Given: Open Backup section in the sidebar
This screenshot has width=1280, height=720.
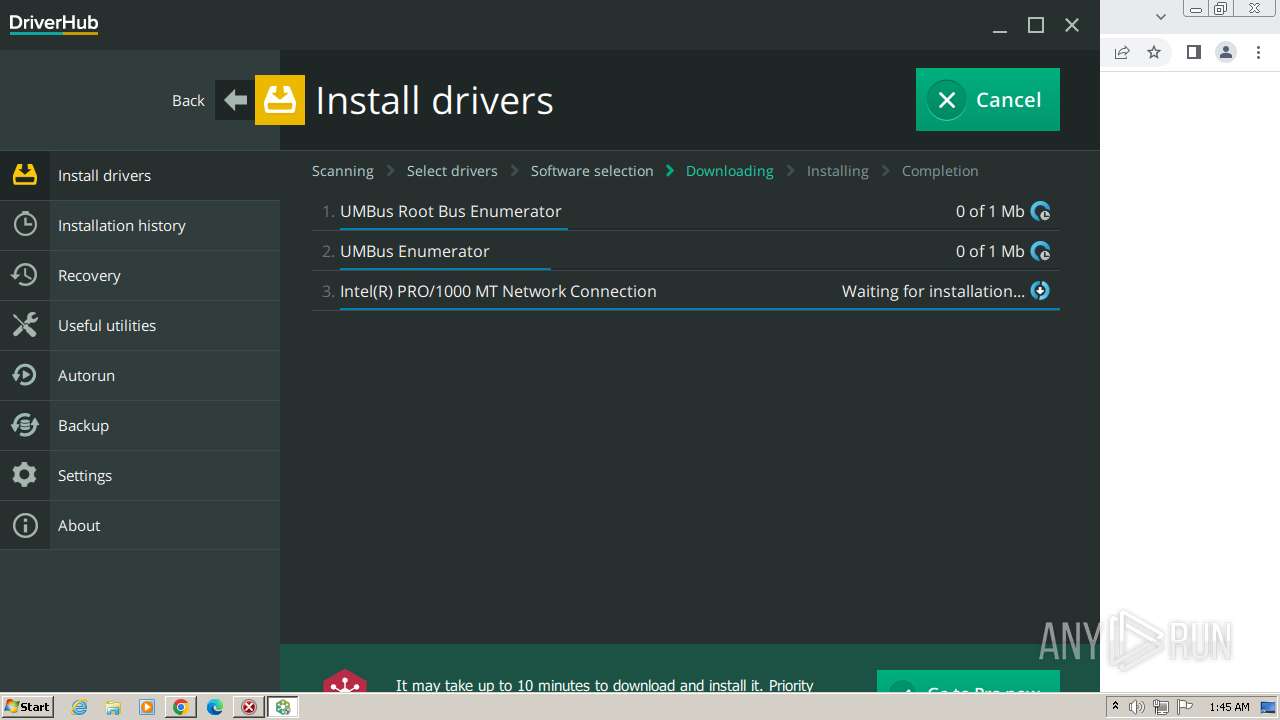Looking at the screenshot, I should [x=140, y=425].
